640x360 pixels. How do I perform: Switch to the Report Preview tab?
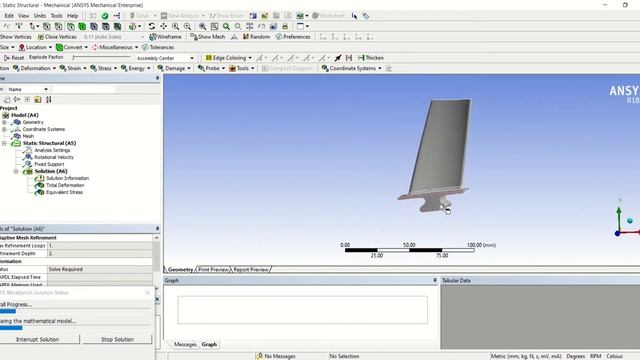(251, 269)
